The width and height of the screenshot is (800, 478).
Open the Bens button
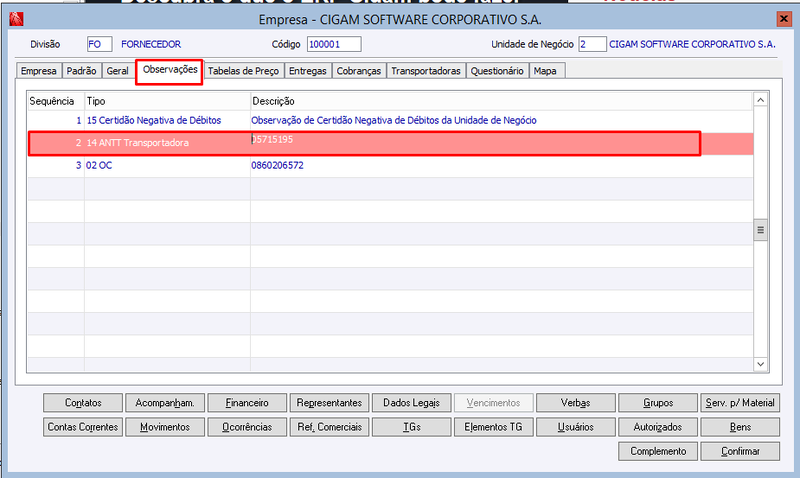740,427
